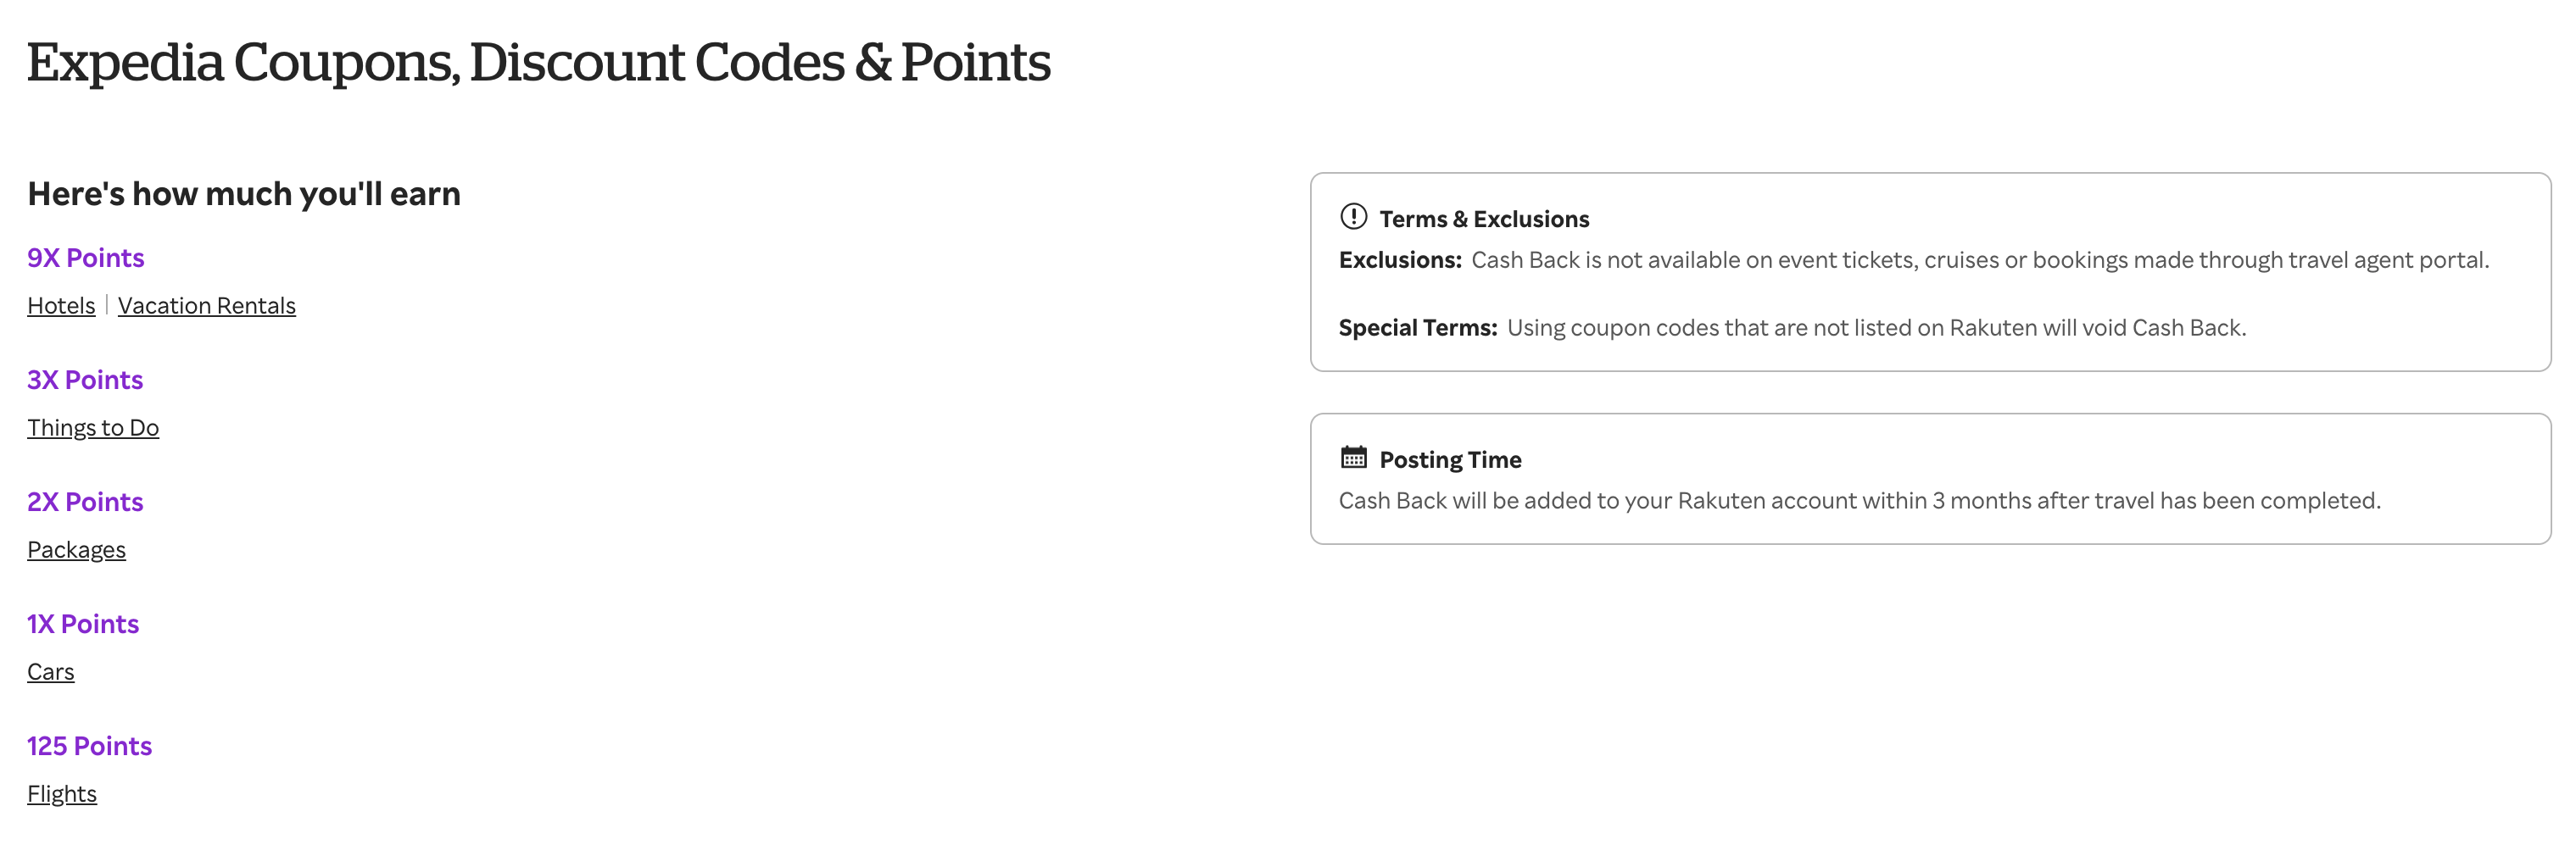Click the 1X Points heading
Image resolution: width=2576 pixels, height=856 pixels.
point(83,624)
